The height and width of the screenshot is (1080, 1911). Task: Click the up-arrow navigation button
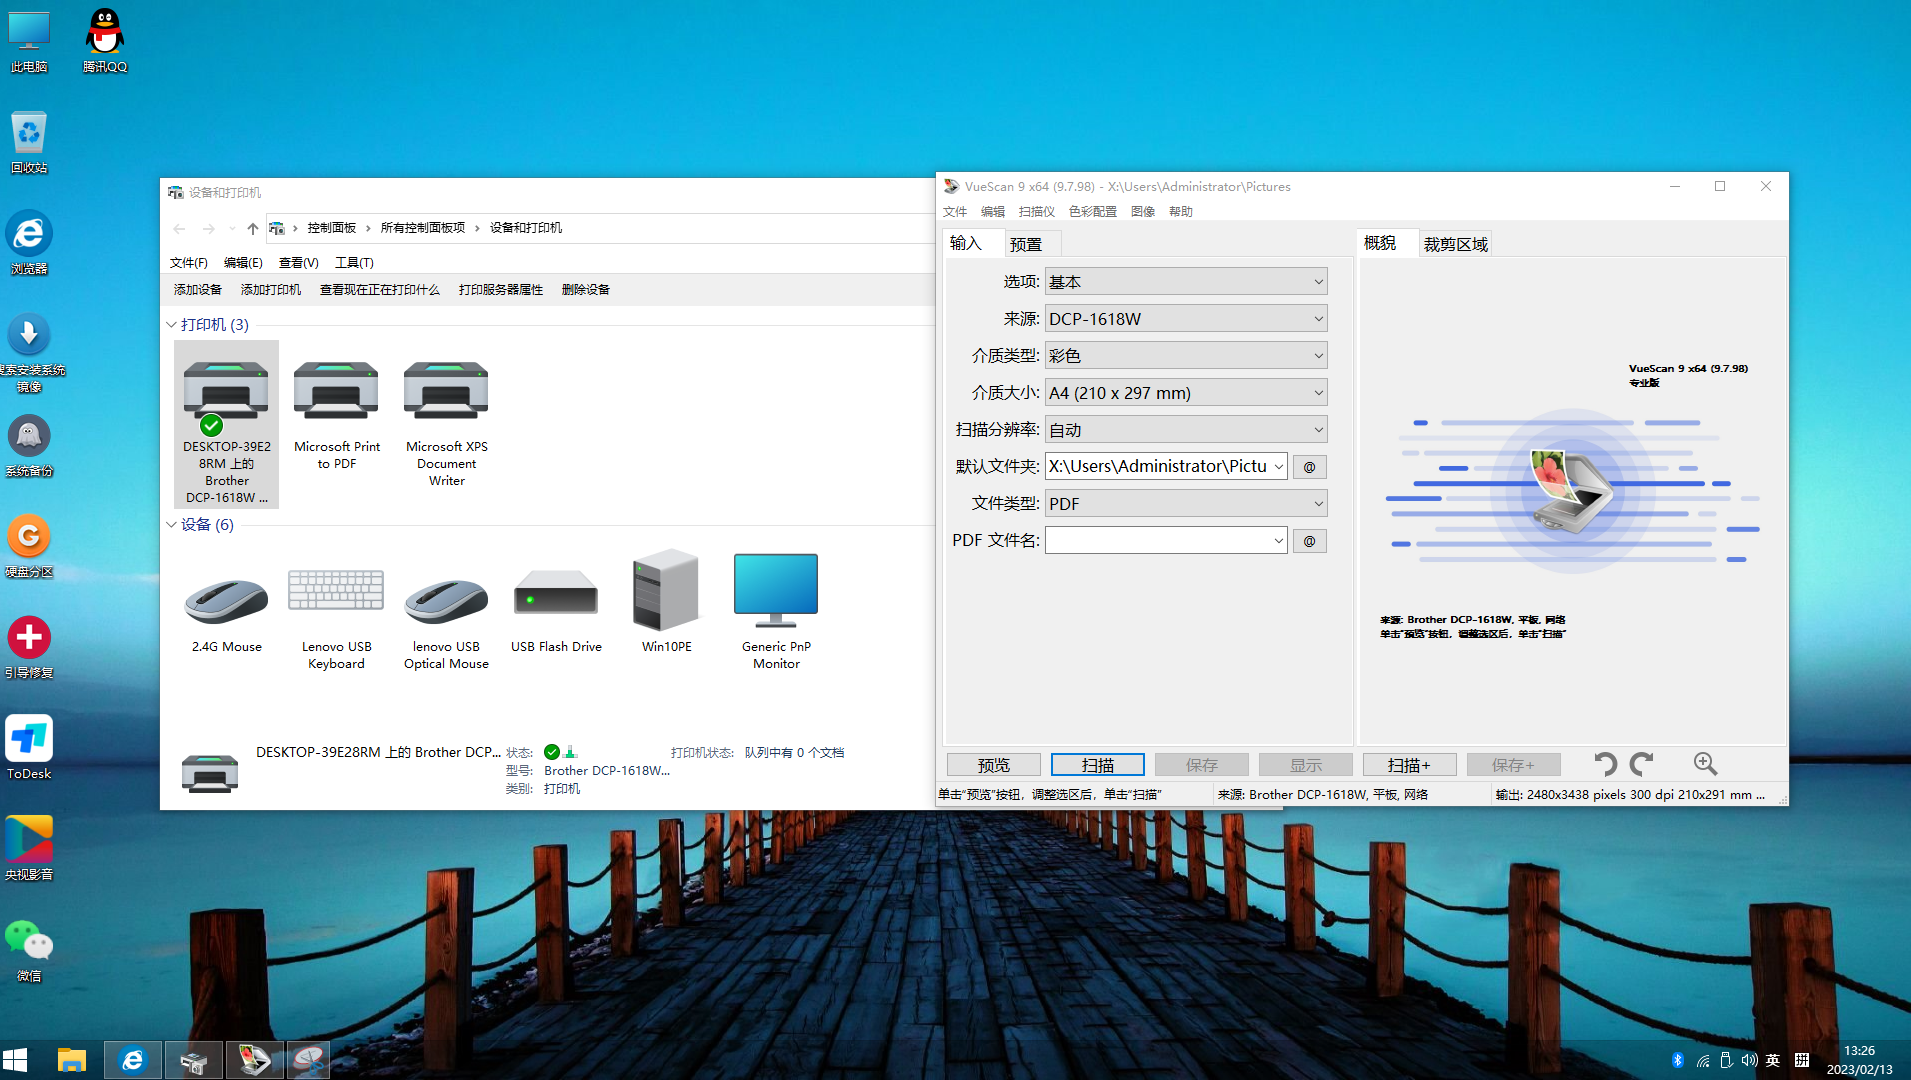(253, 229)
